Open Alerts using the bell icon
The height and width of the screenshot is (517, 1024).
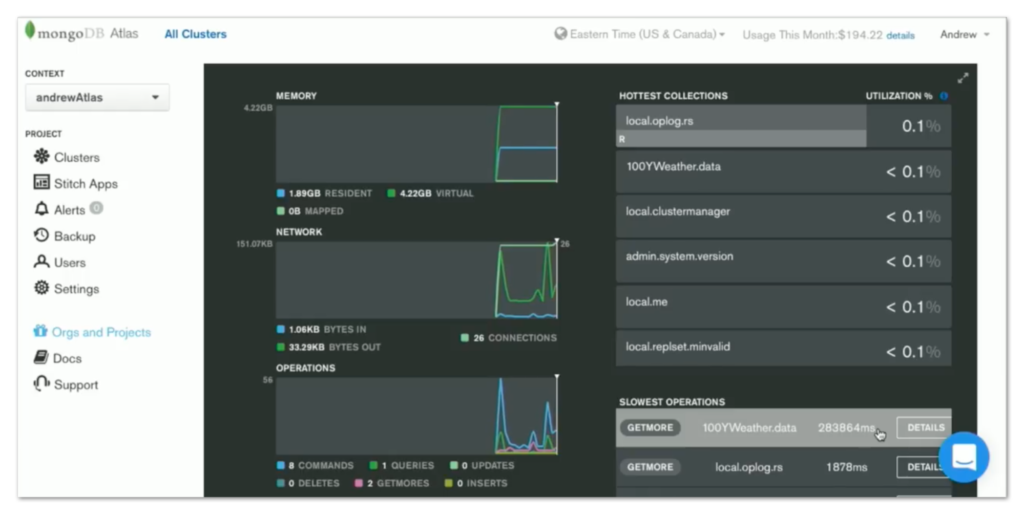[x=42, y=208]
